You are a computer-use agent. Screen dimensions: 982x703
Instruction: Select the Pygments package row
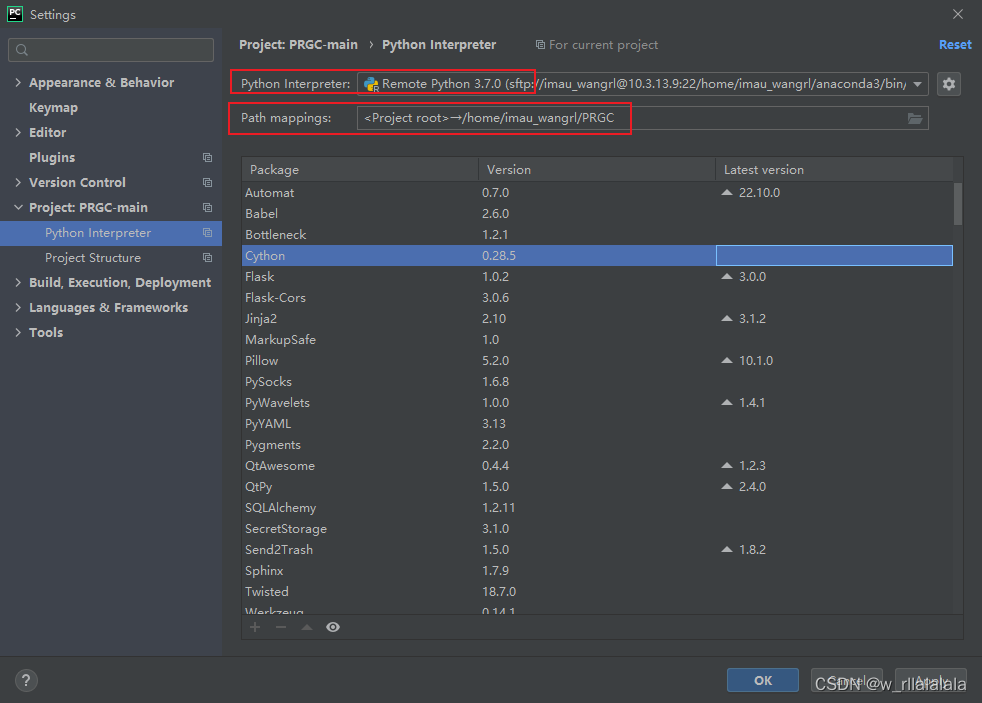(597, 445)
